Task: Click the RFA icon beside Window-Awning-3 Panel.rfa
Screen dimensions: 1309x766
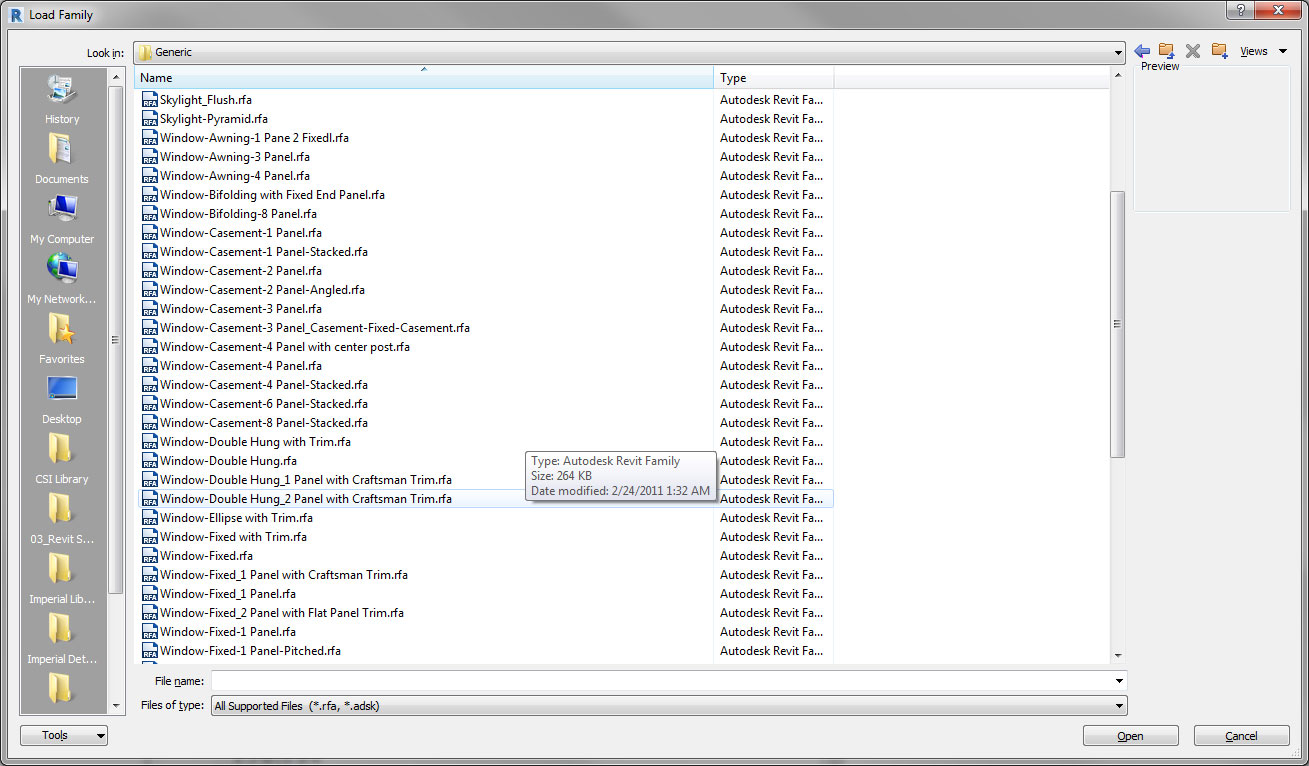Action: [x=149, y=157]
